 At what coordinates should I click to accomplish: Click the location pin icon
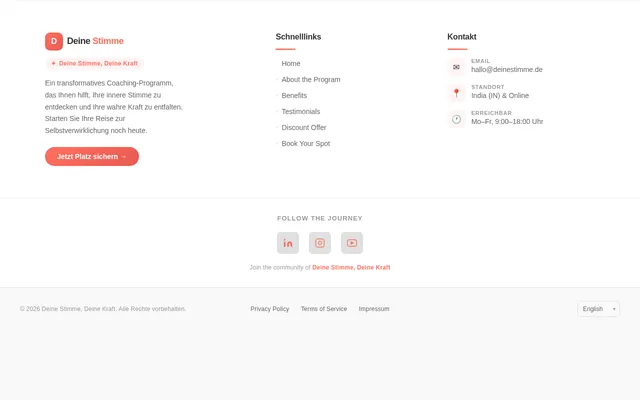pyautogui.click(x=456, y=93)
